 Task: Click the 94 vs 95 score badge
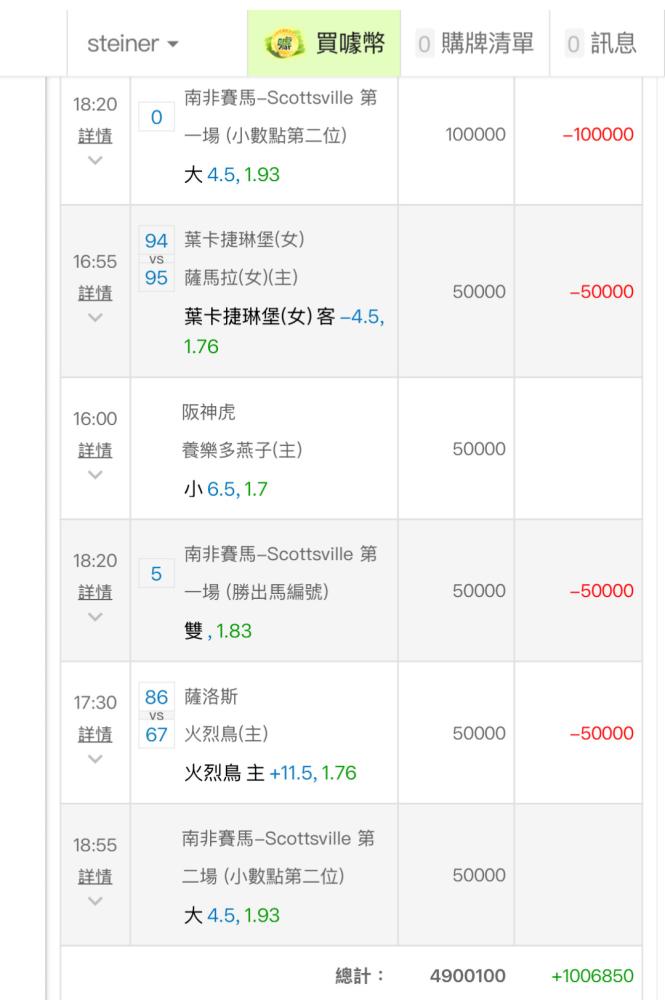point(156,258)
